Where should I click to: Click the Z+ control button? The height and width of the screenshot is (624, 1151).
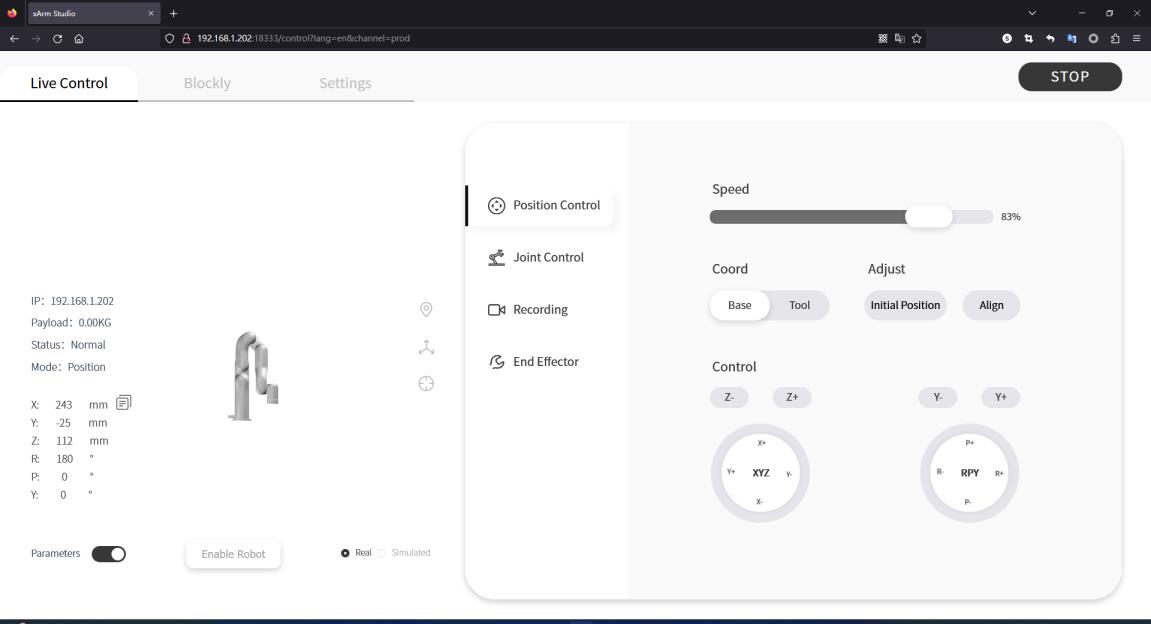792,397
